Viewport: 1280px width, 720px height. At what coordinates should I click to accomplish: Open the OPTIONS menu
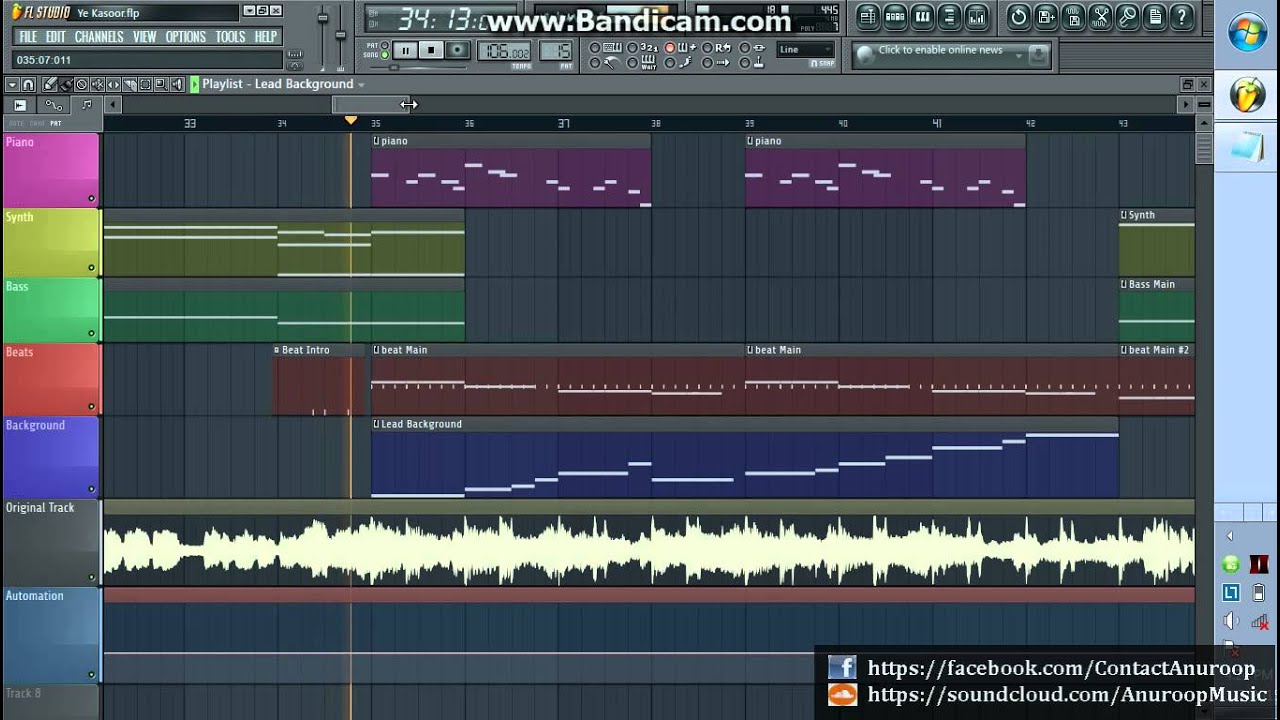[x=186, y=37]
